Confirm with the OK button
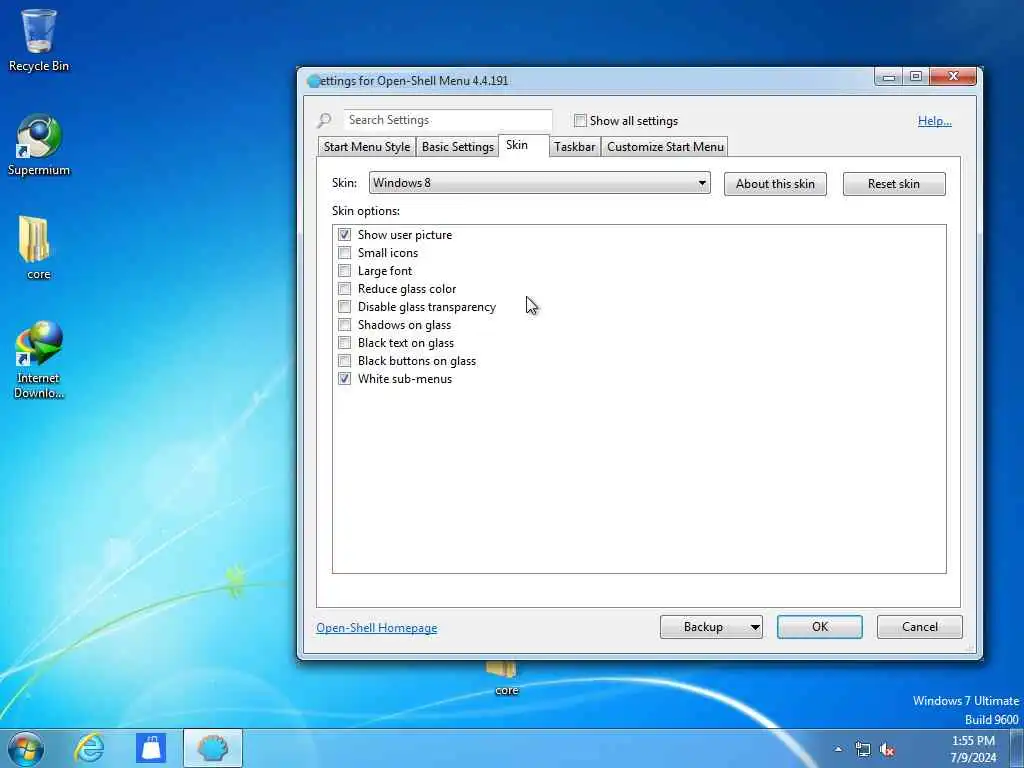This screenshot has width=1024, height=768. [820, 627]
